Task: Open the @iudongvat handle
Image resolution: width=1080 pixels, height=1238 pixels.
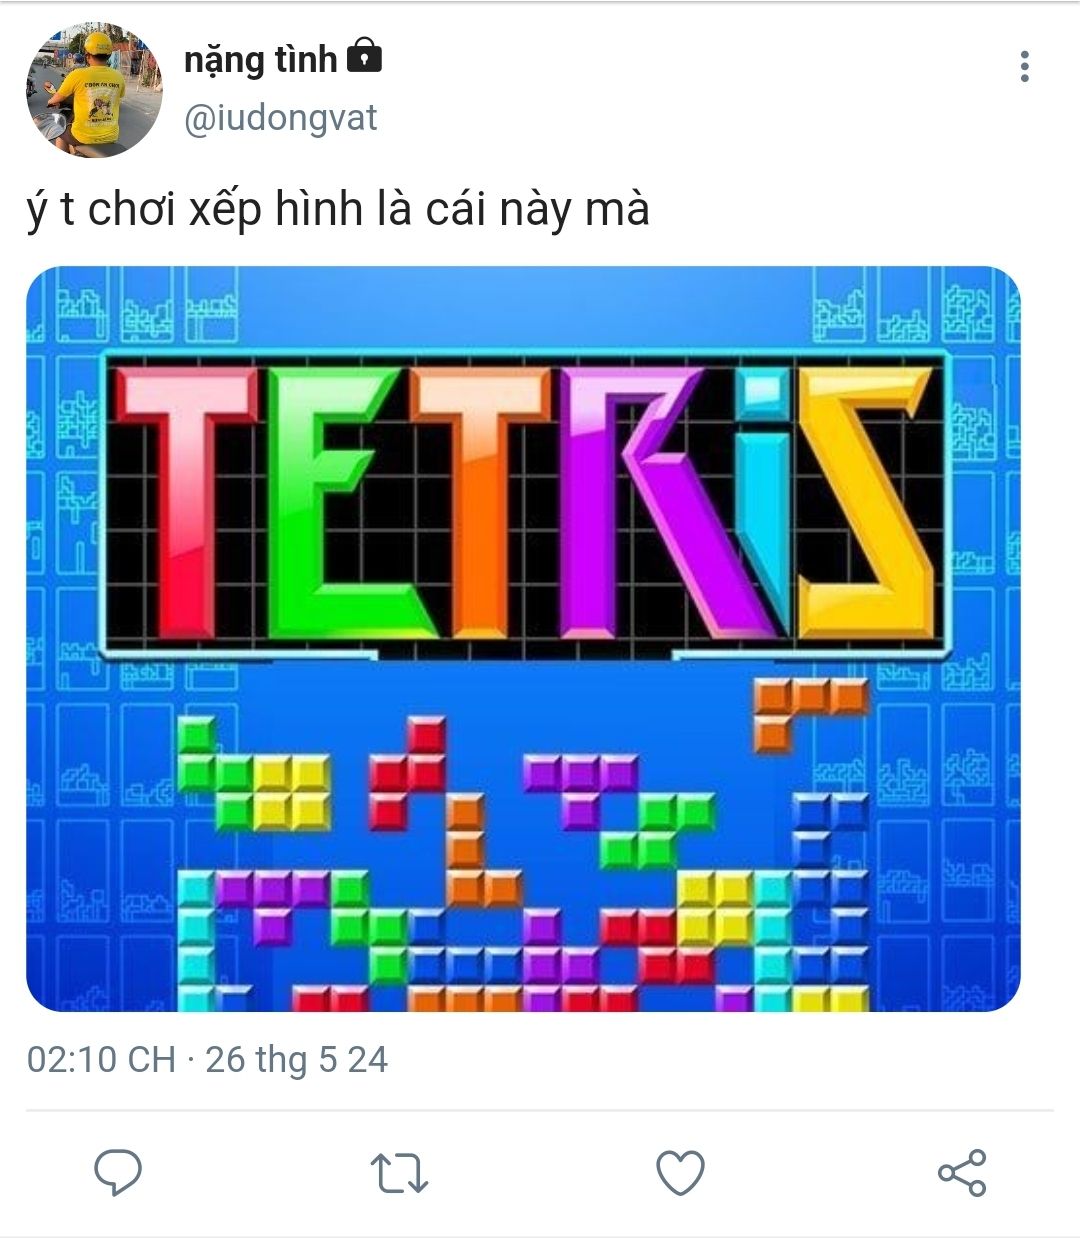Action: [x=281, y=118]
